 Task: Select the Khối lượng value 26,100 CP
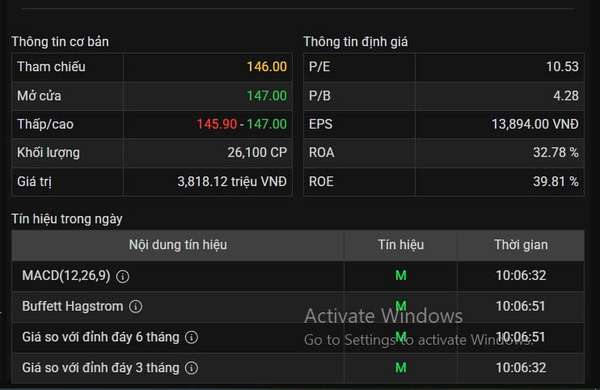[257, 153]
